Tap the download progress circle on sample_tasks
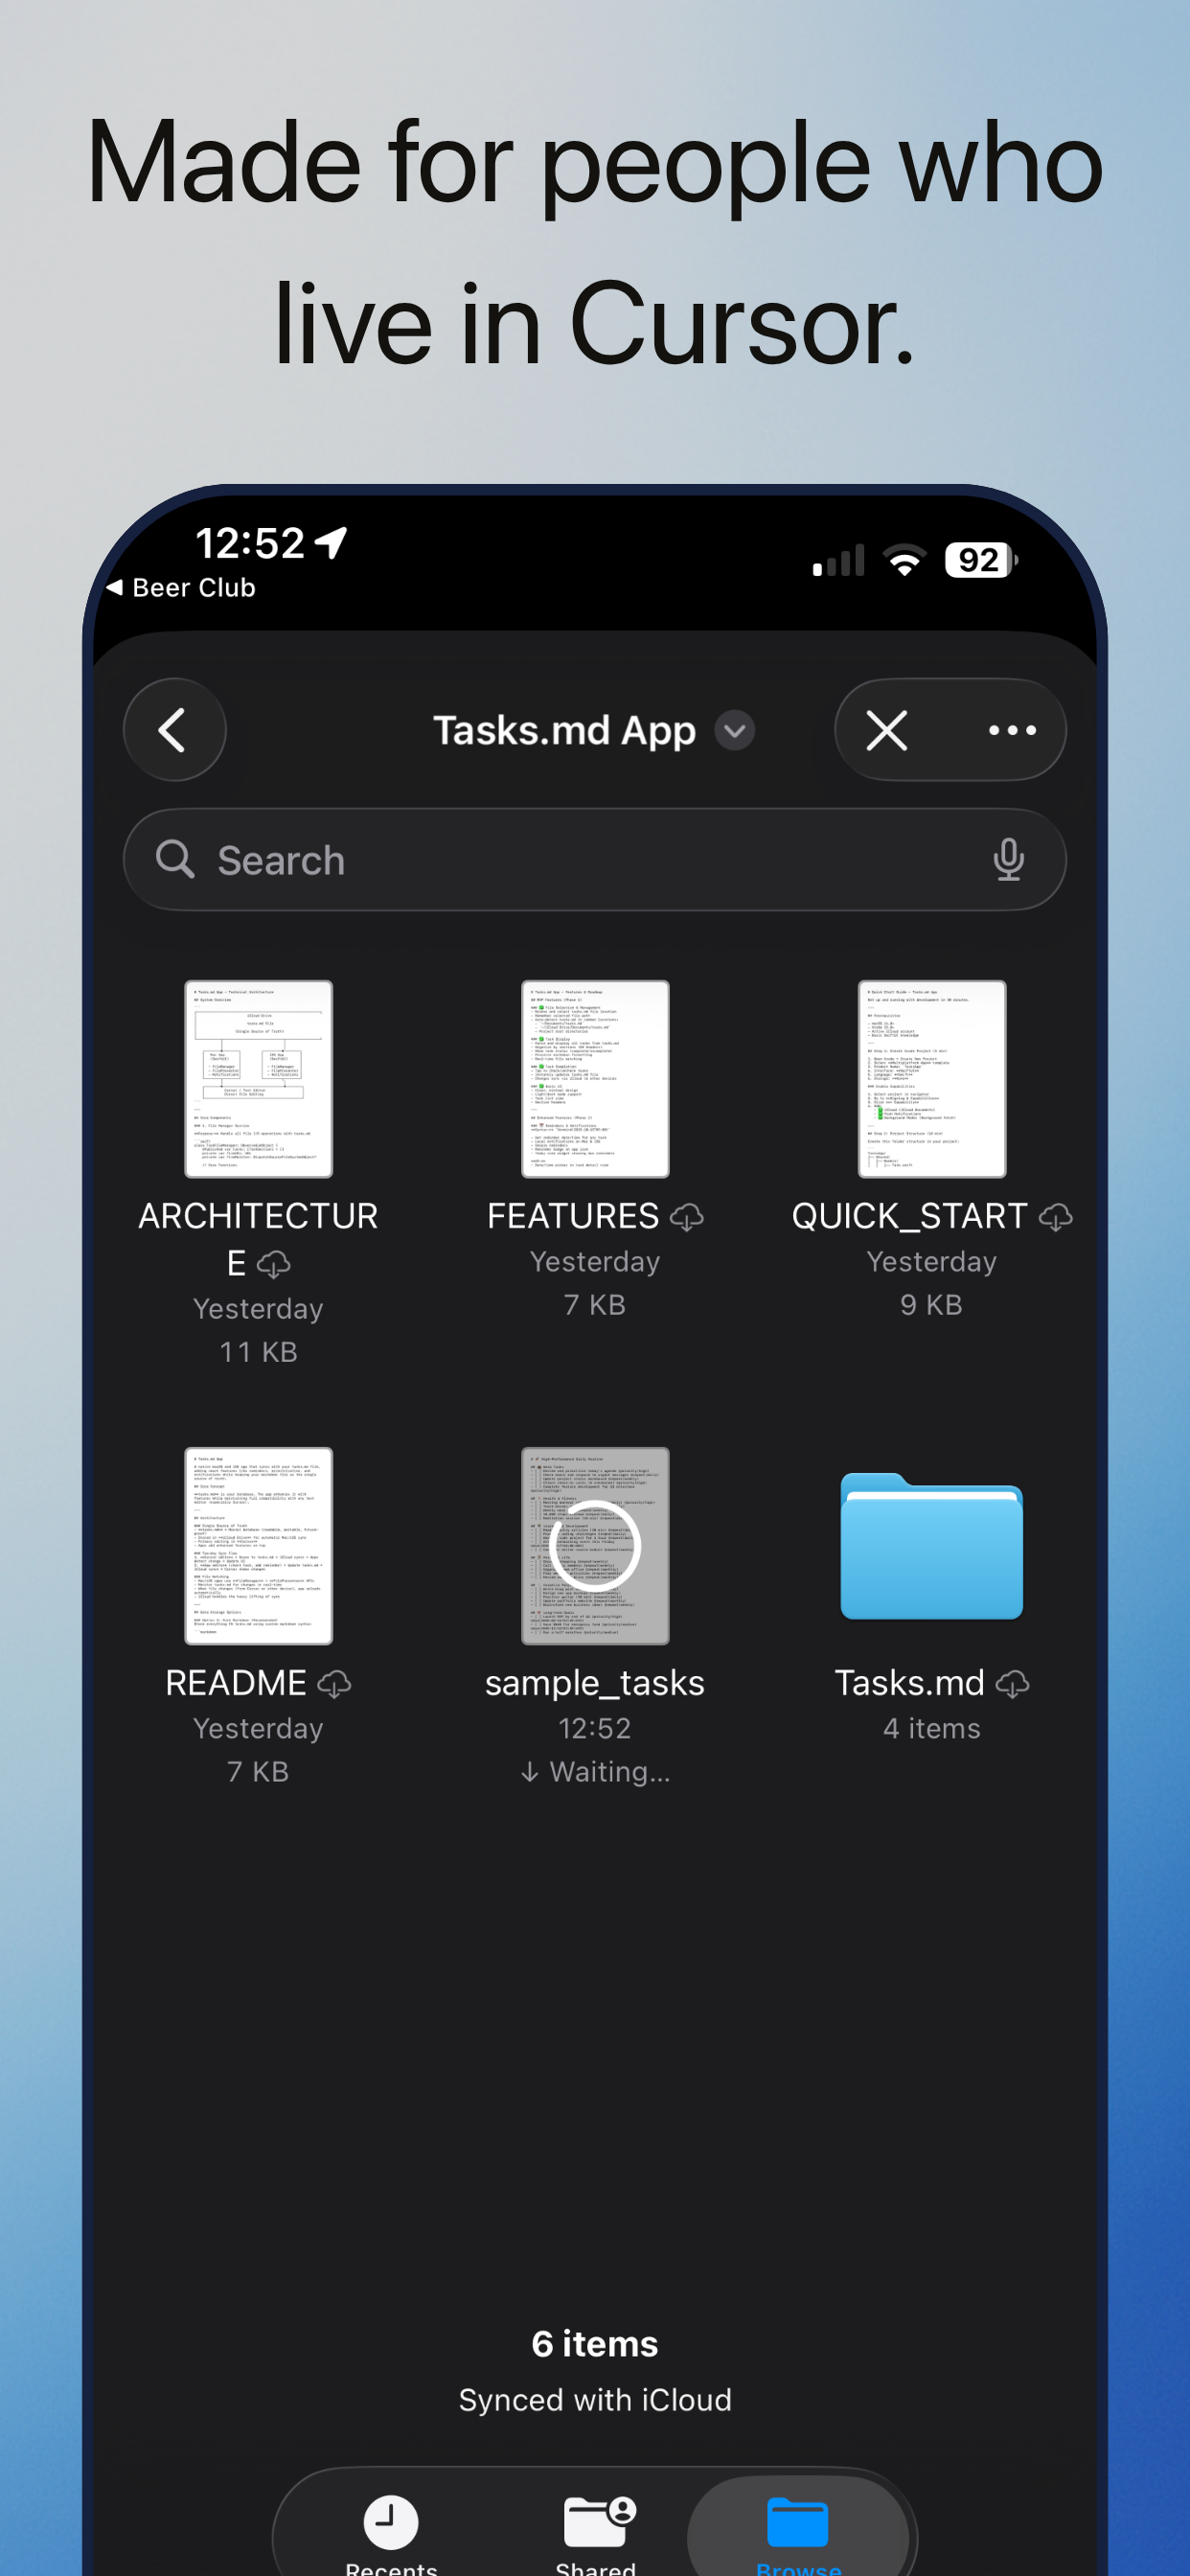 595,1546
